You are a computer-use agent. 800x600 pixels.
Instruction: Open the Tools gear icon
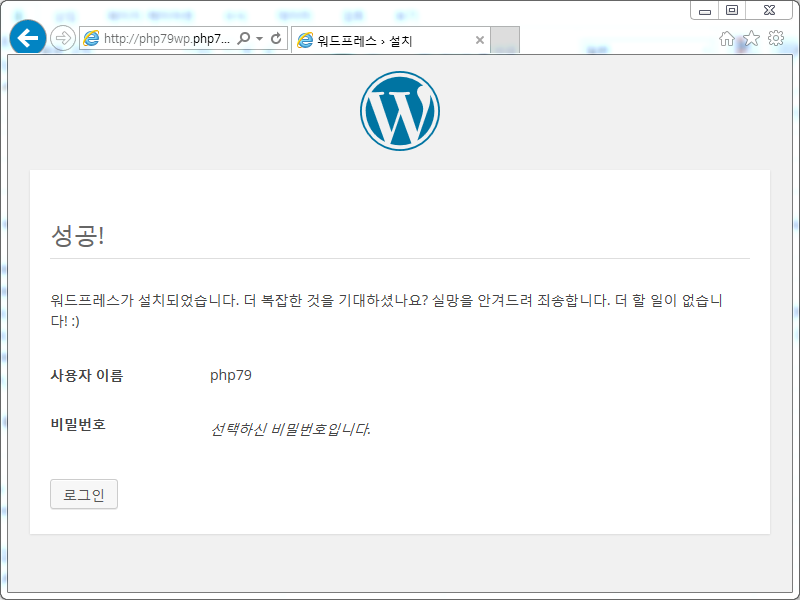[776, 38]
